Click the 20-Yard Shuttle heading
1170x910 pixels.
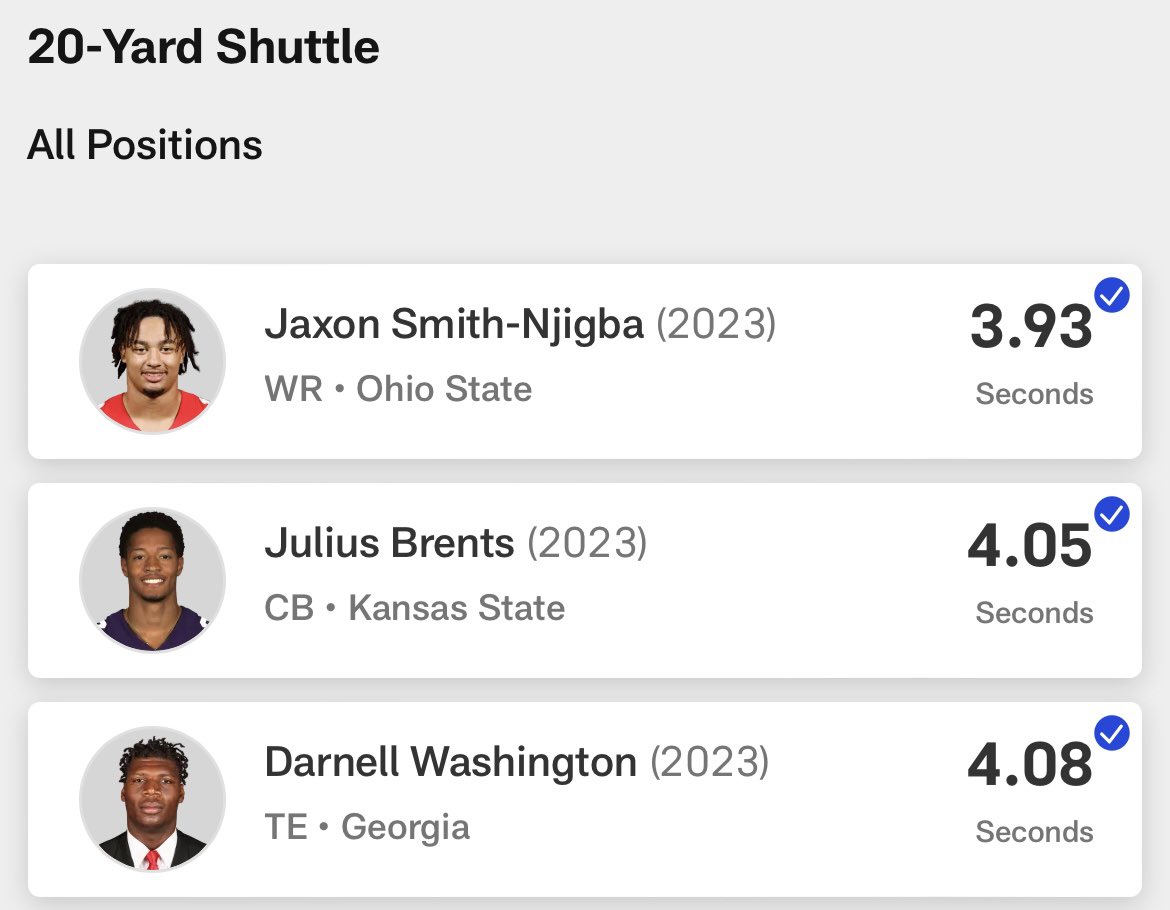(204, 46)
